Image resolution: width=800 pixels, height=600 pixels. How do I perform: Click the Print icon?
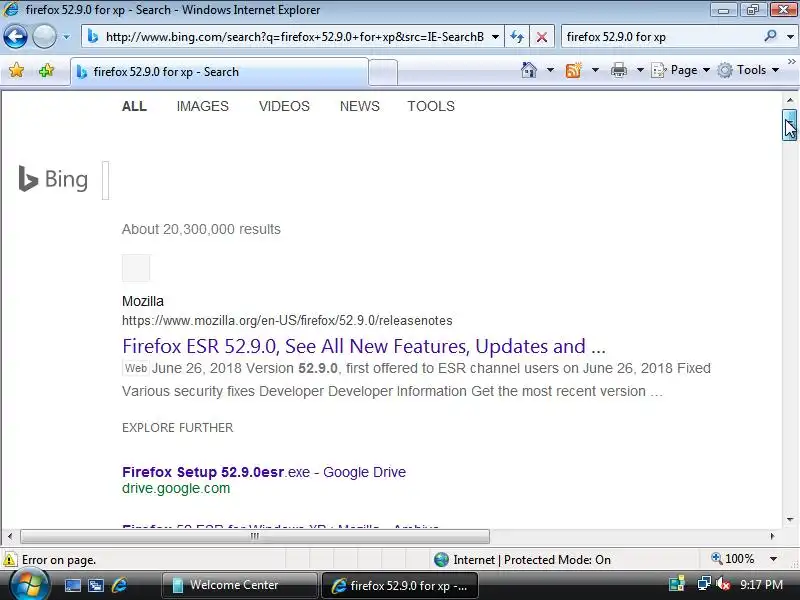pos(618,70)
